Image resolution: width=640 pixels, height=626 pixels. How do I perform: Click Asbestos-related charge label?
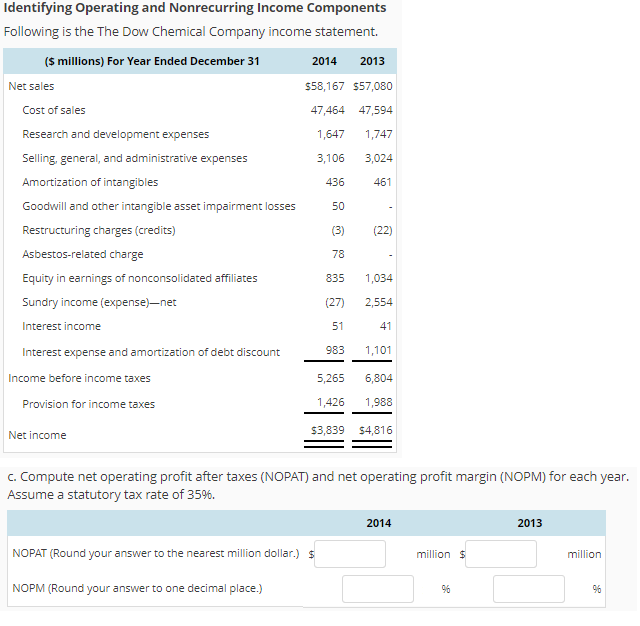coord(83,255)
